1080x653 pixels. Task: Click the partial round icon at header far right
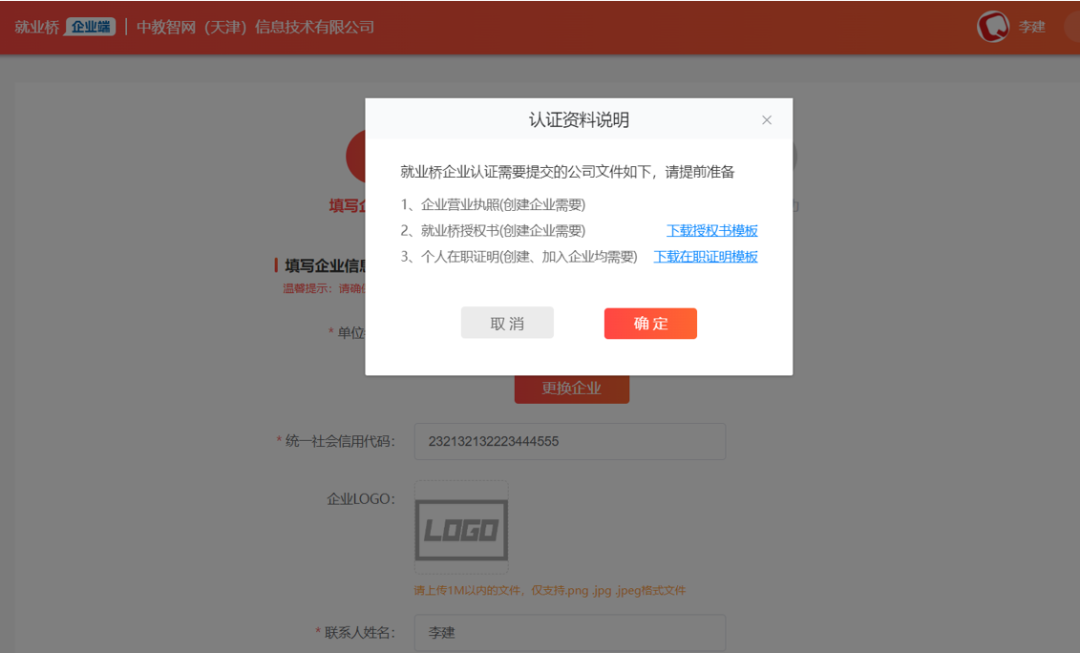(x=1072, y=27)
